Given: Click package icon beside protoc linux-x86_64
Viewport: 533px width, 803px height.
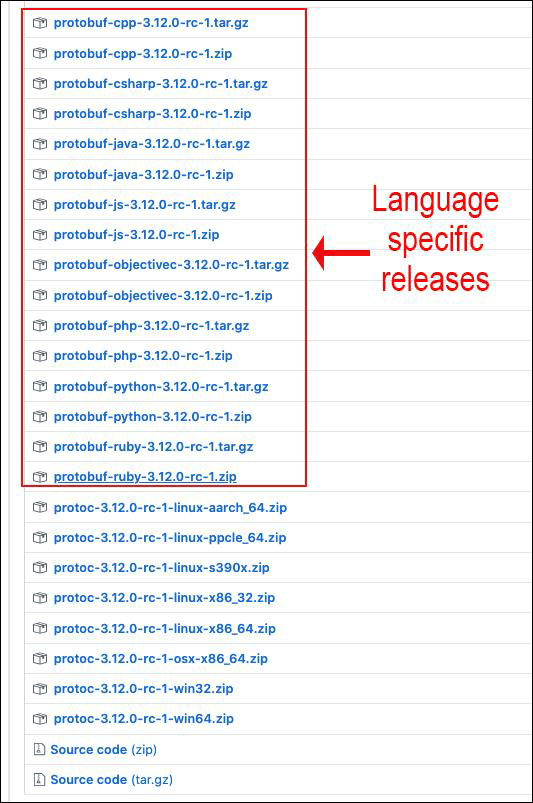Looking at the screenshot, I should [40, 628].
